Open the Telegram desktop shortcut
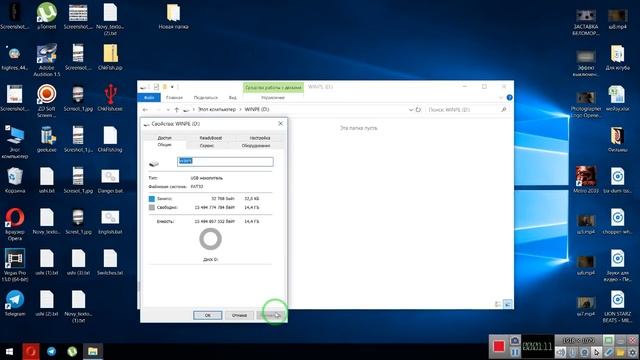The image size is (640, 360). (x=15, y=303)
